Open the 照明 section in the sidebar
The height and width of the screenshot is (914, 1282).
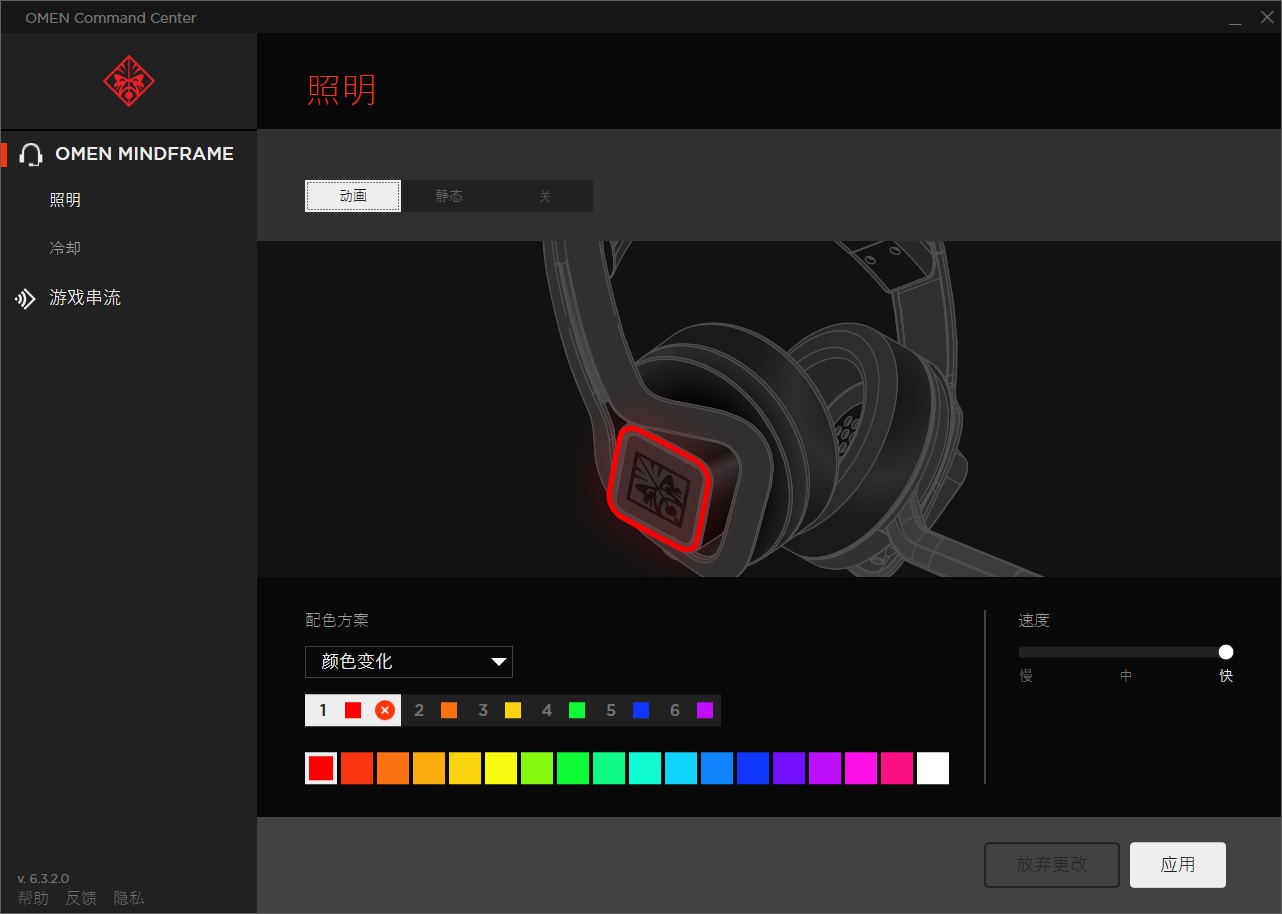(x=65, y=200)
